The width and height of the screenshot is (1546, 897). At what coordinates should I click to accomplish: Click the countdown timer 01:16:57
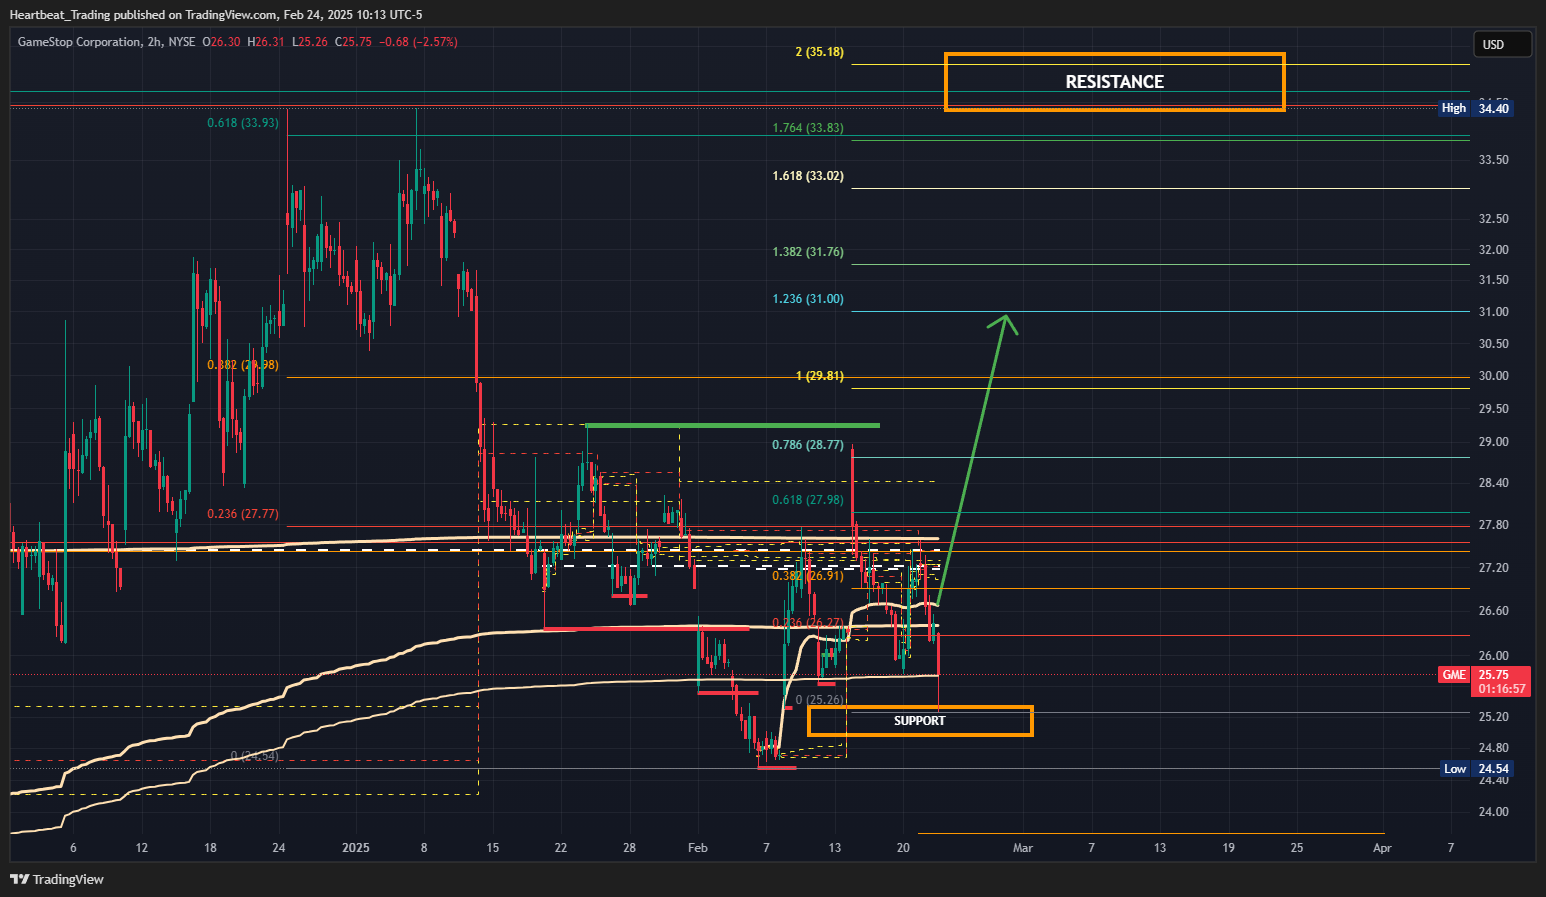click(1502, 689)
